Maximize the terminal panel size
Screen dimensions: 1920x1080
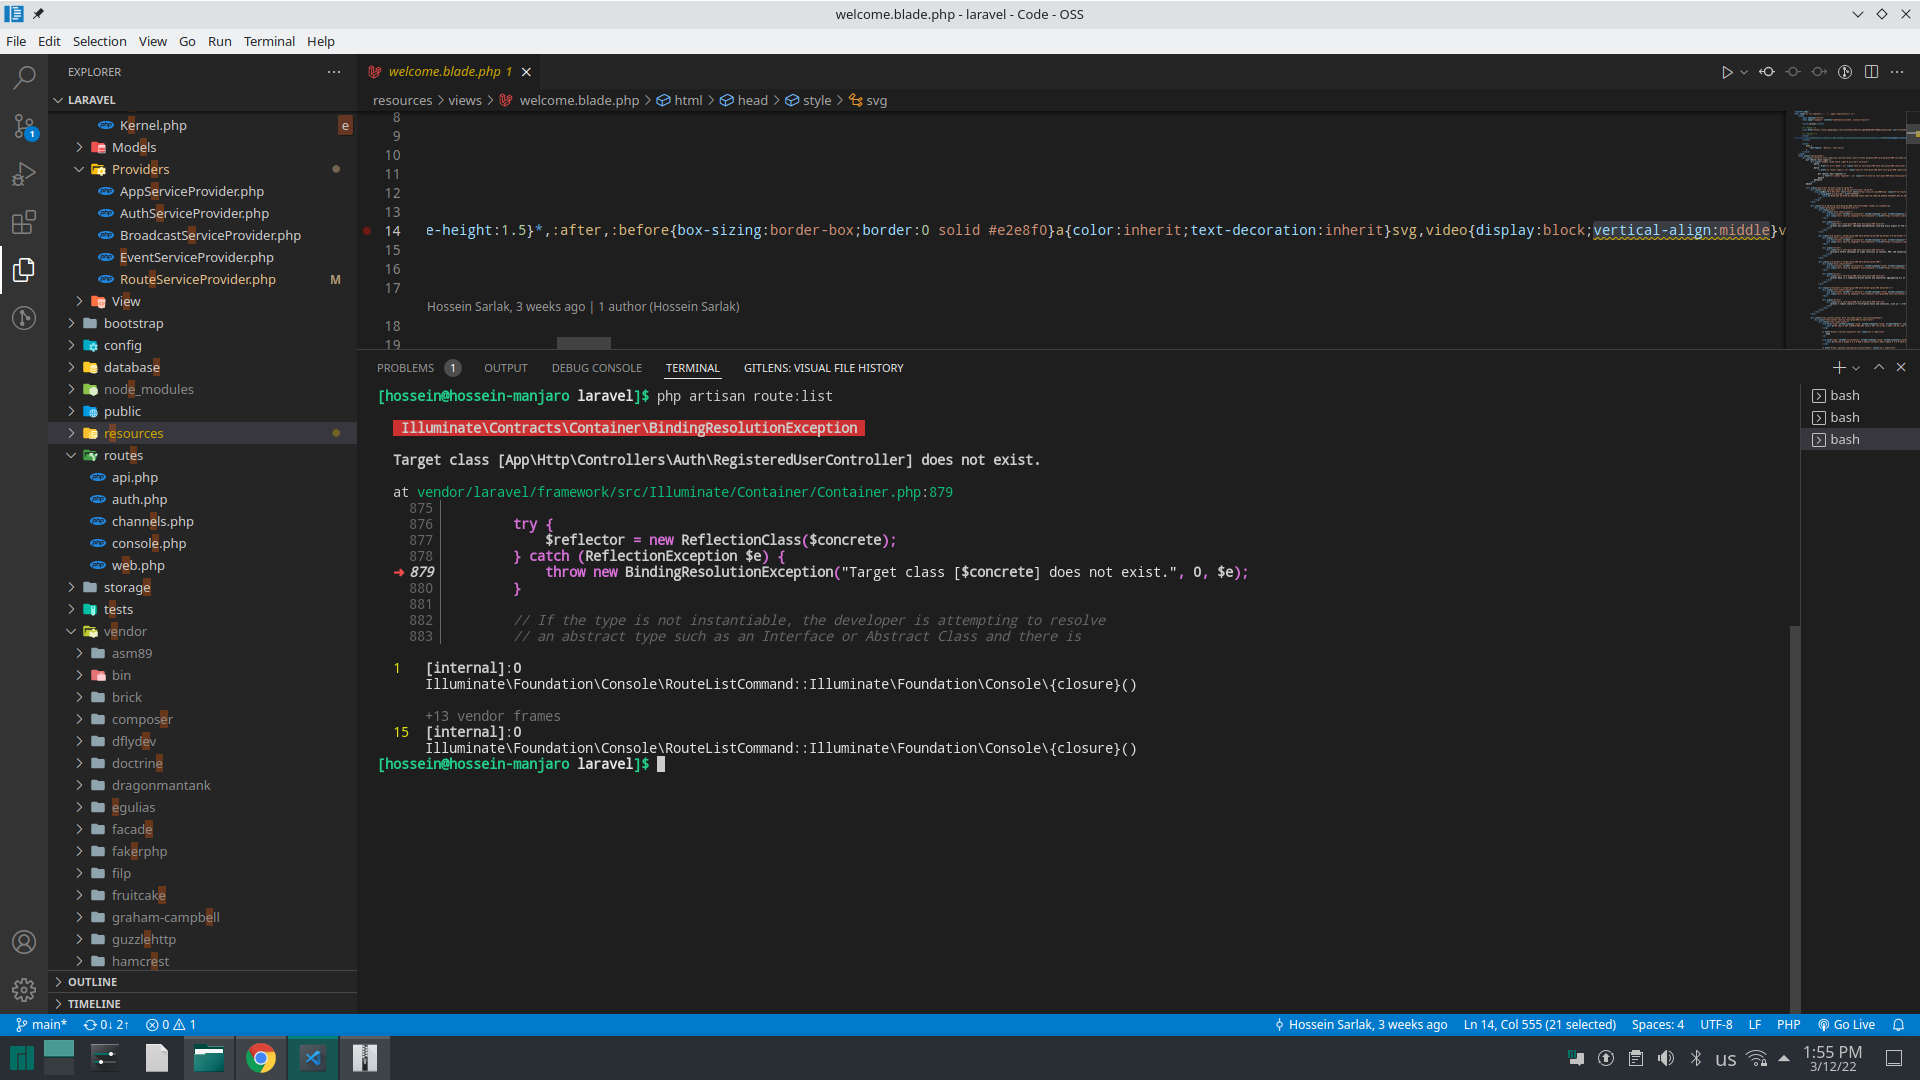1879,368
